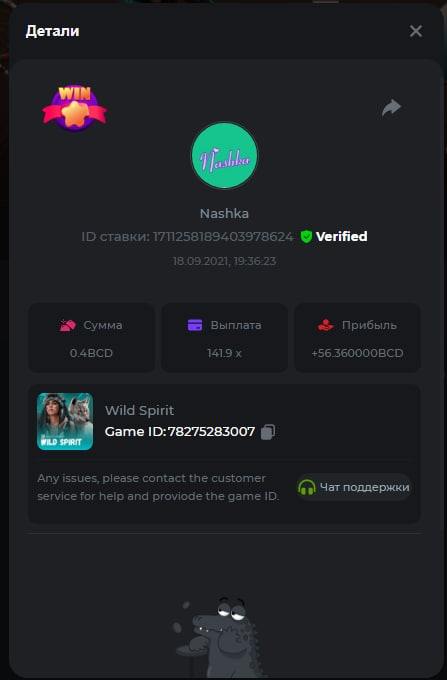Click the Nashka username text
Screen dimensions: 447x680
(224, 214)
